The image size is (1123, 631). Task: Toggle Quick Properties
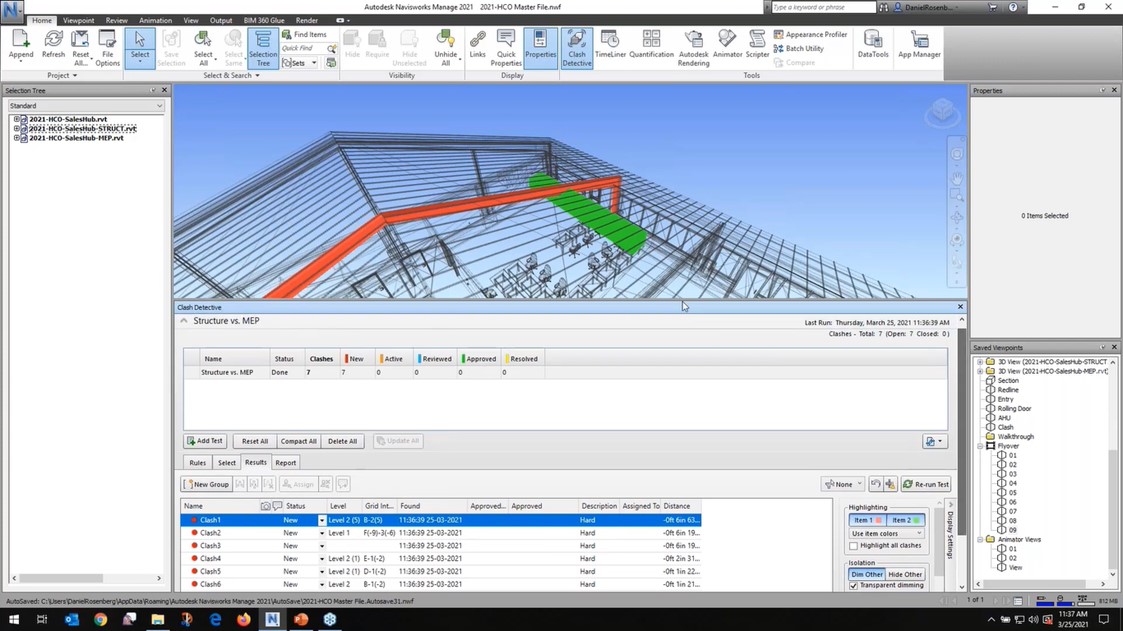(506, 48)
